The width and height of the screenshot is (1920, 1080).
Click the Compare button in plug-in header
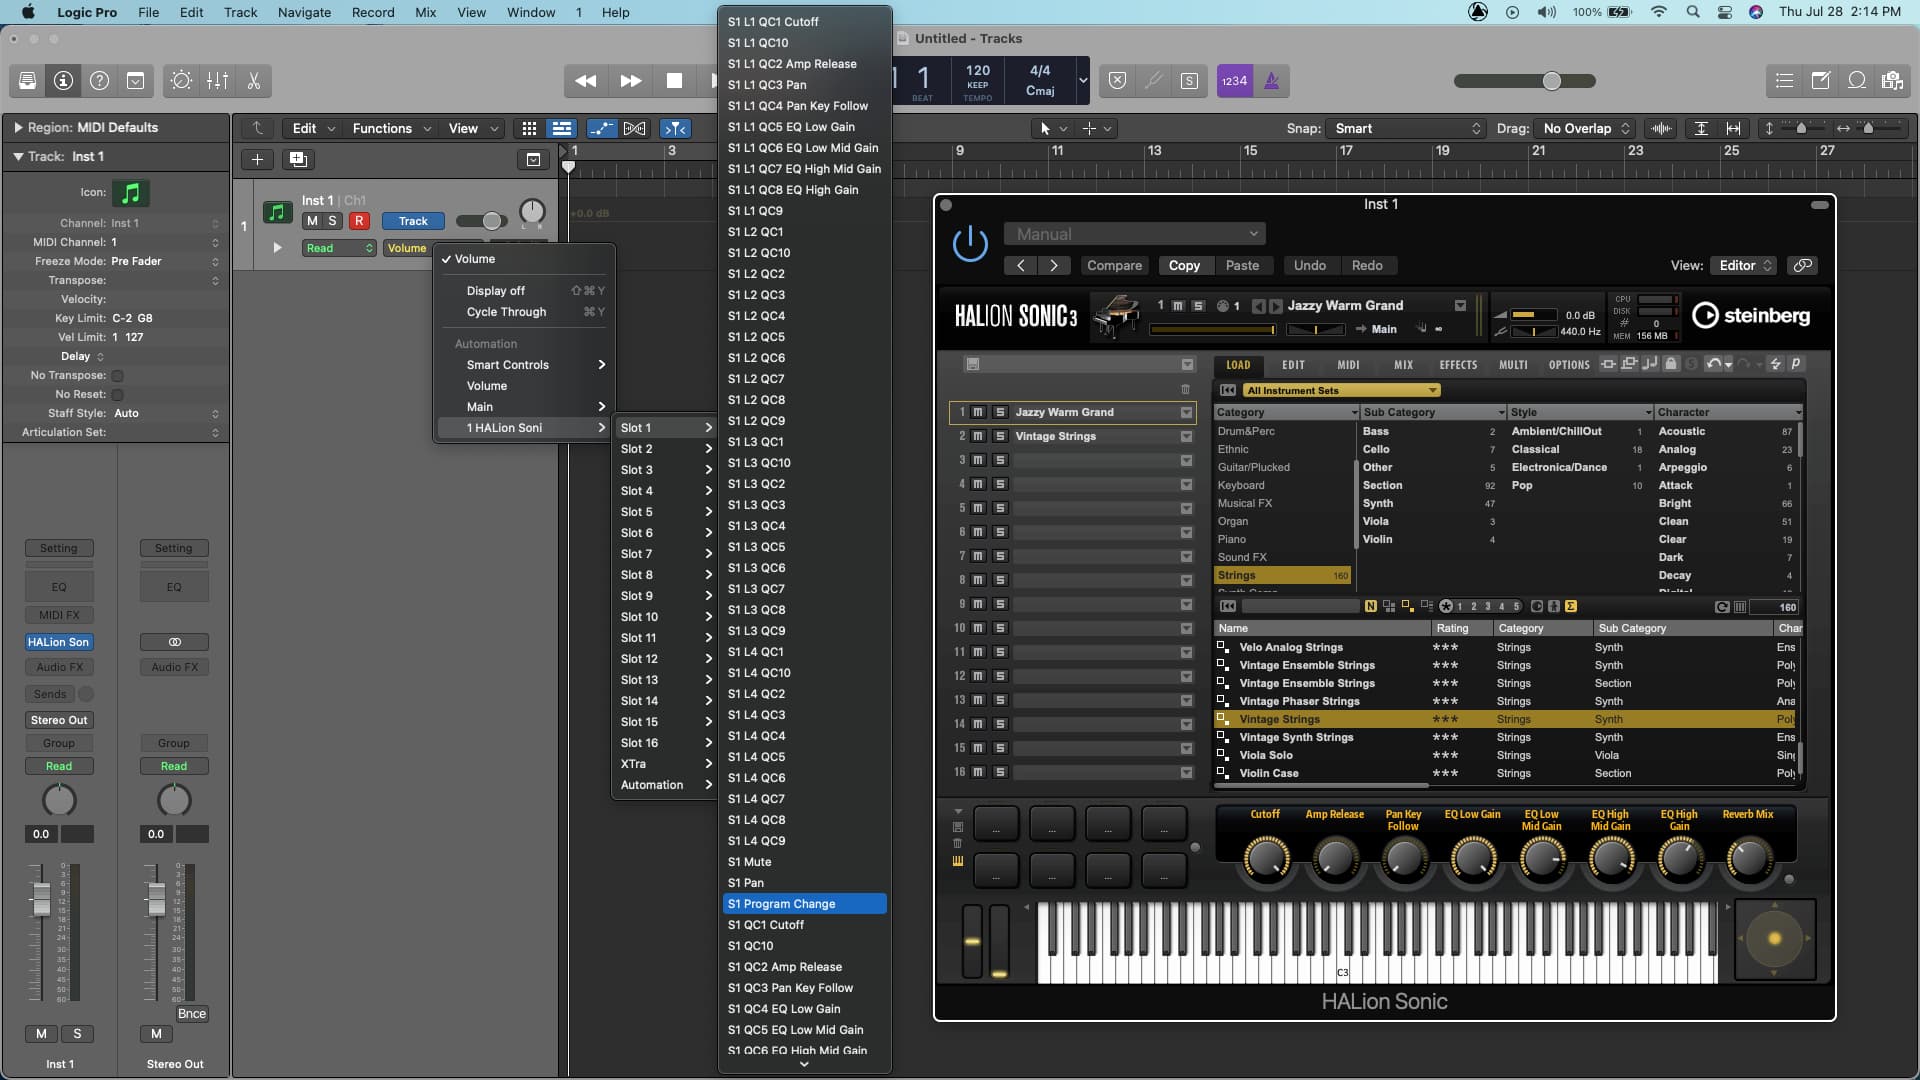[x=1114, y=265]
